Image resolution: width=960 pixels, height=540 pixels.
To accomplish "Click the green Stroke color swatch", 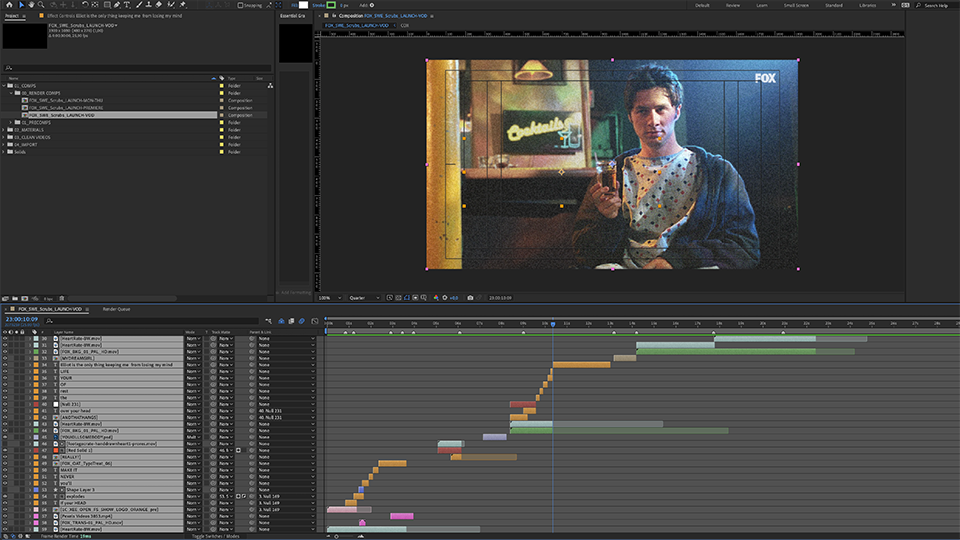I will [x=331, y=5].
